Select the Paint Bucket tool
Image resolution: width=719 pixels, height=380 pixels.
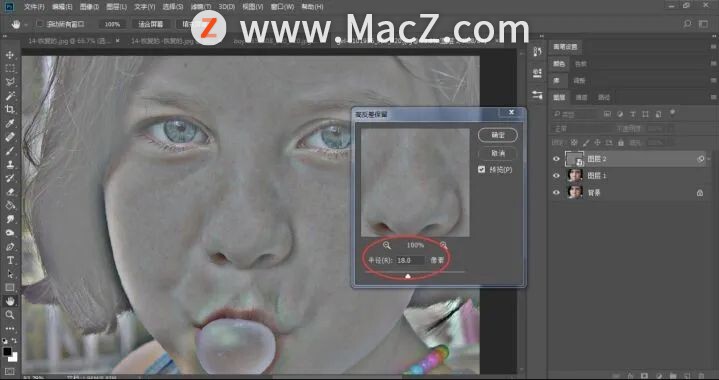(x=10, y=205)
